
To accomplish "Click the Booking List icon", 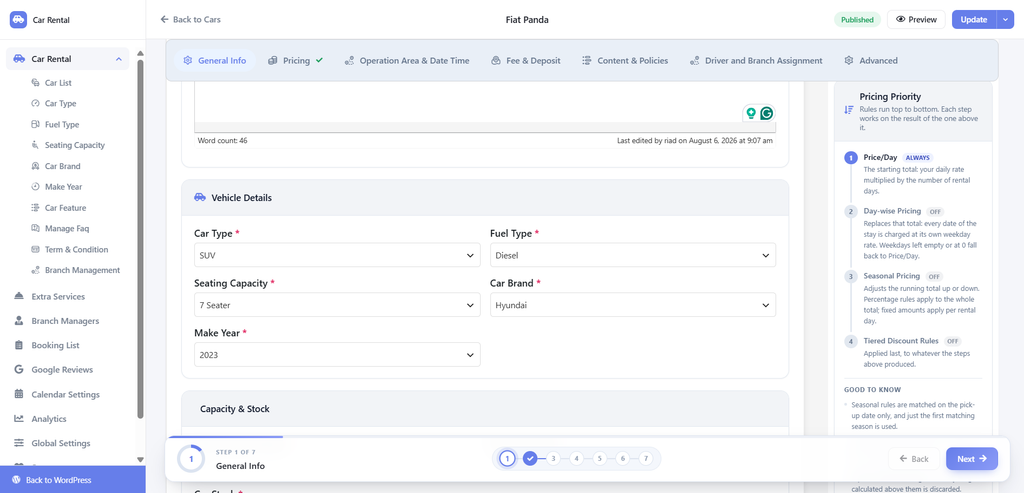I will (19, 345).
